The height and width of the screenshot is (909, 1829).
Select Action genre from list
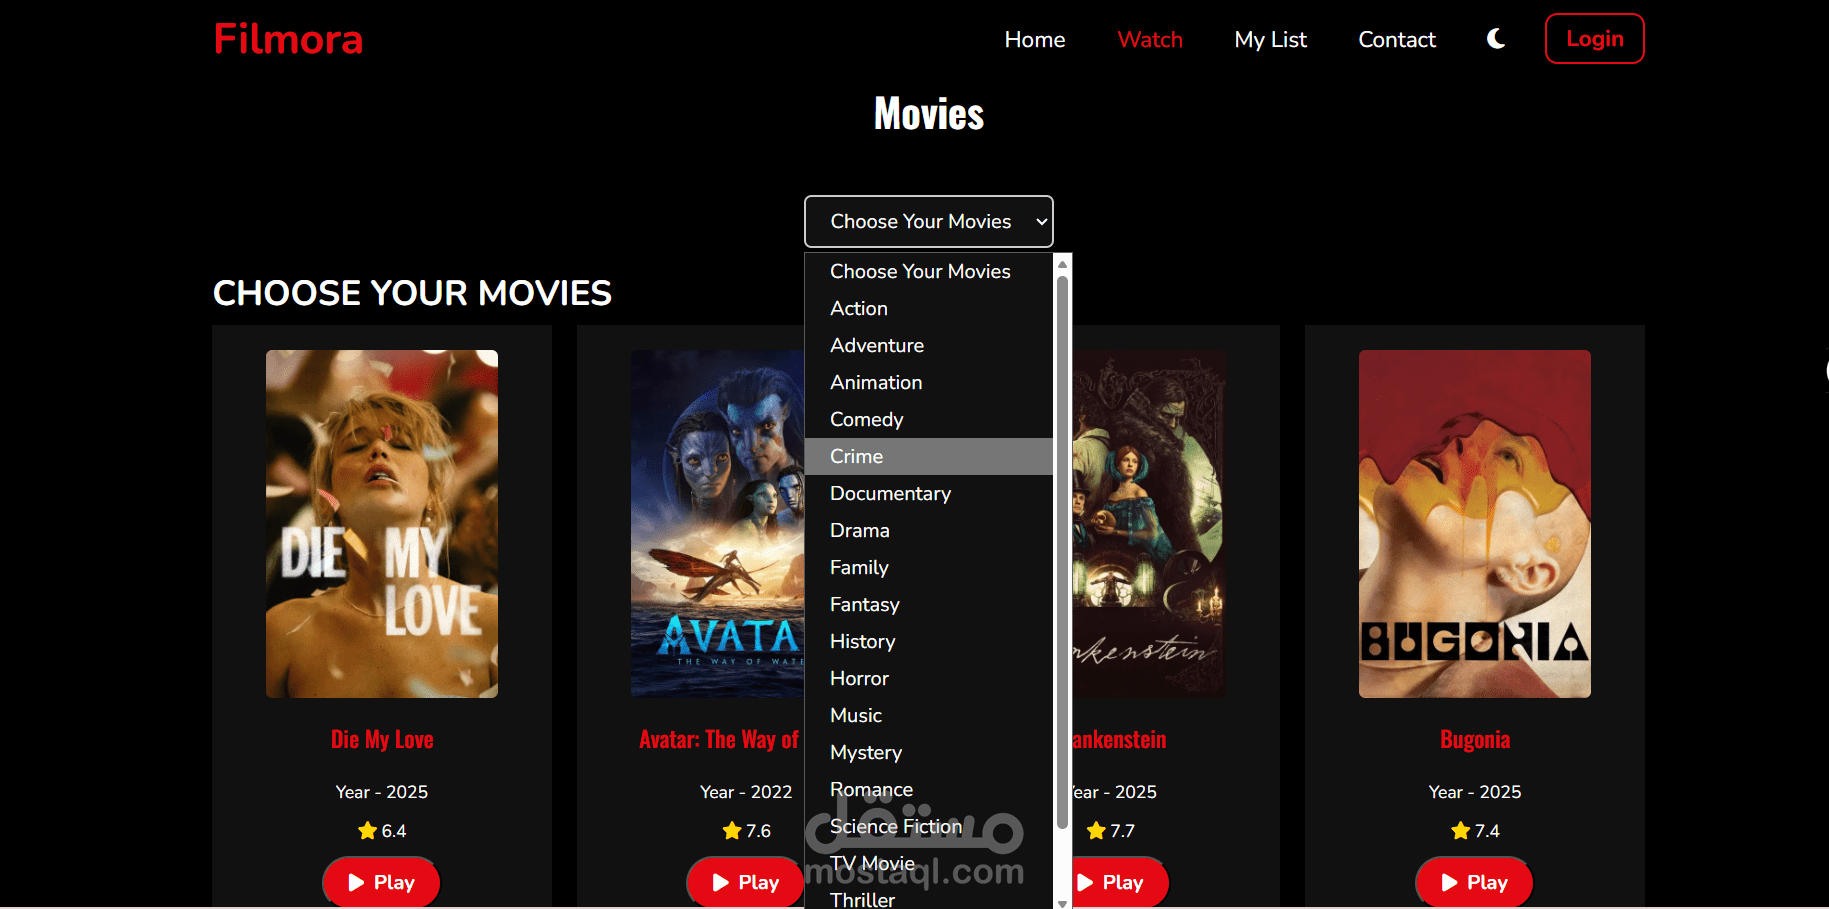(x=929, y=308)
